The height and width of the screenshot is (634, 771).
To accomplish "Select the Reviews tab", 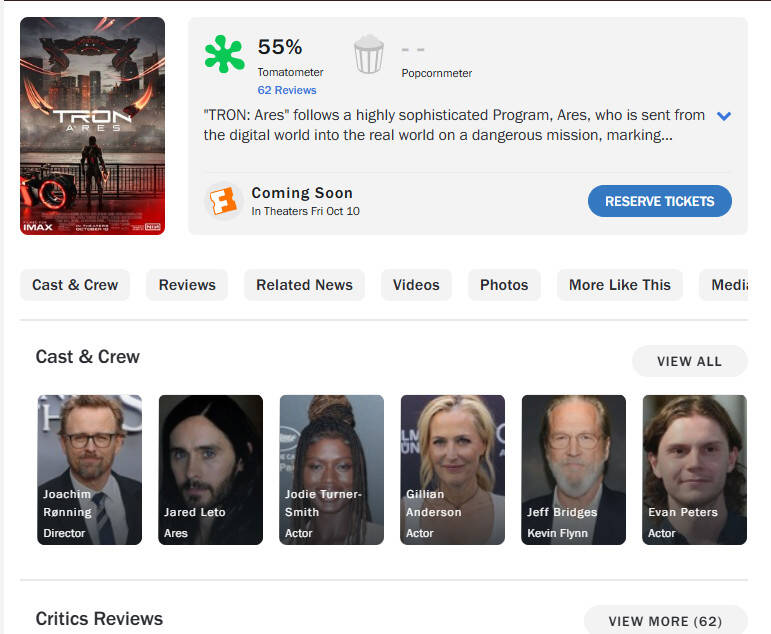I will pyautogui.click(x=187, y=285).
